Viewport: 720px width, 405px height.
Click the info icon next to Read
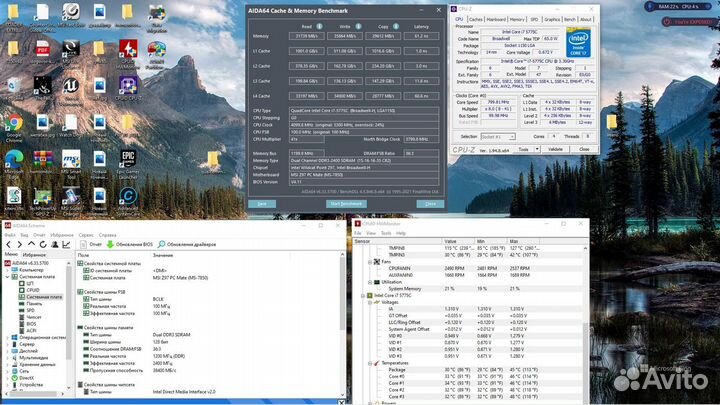point(319,27)
